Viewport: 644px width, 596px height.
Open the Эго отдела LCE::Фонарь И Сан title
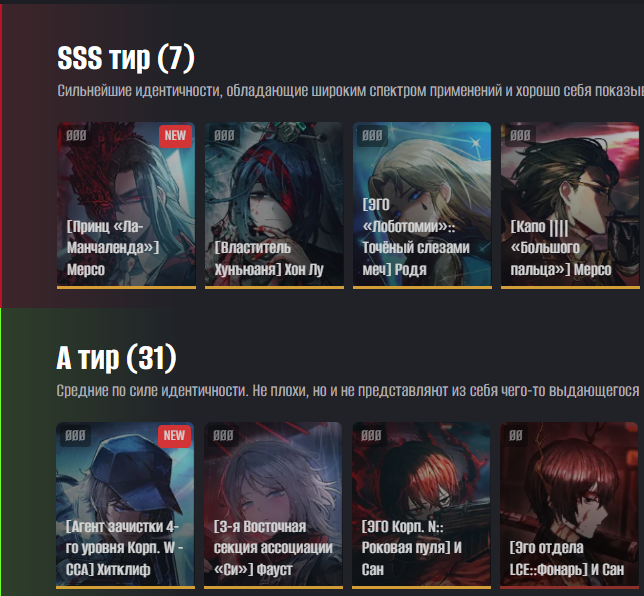(567, 559)
